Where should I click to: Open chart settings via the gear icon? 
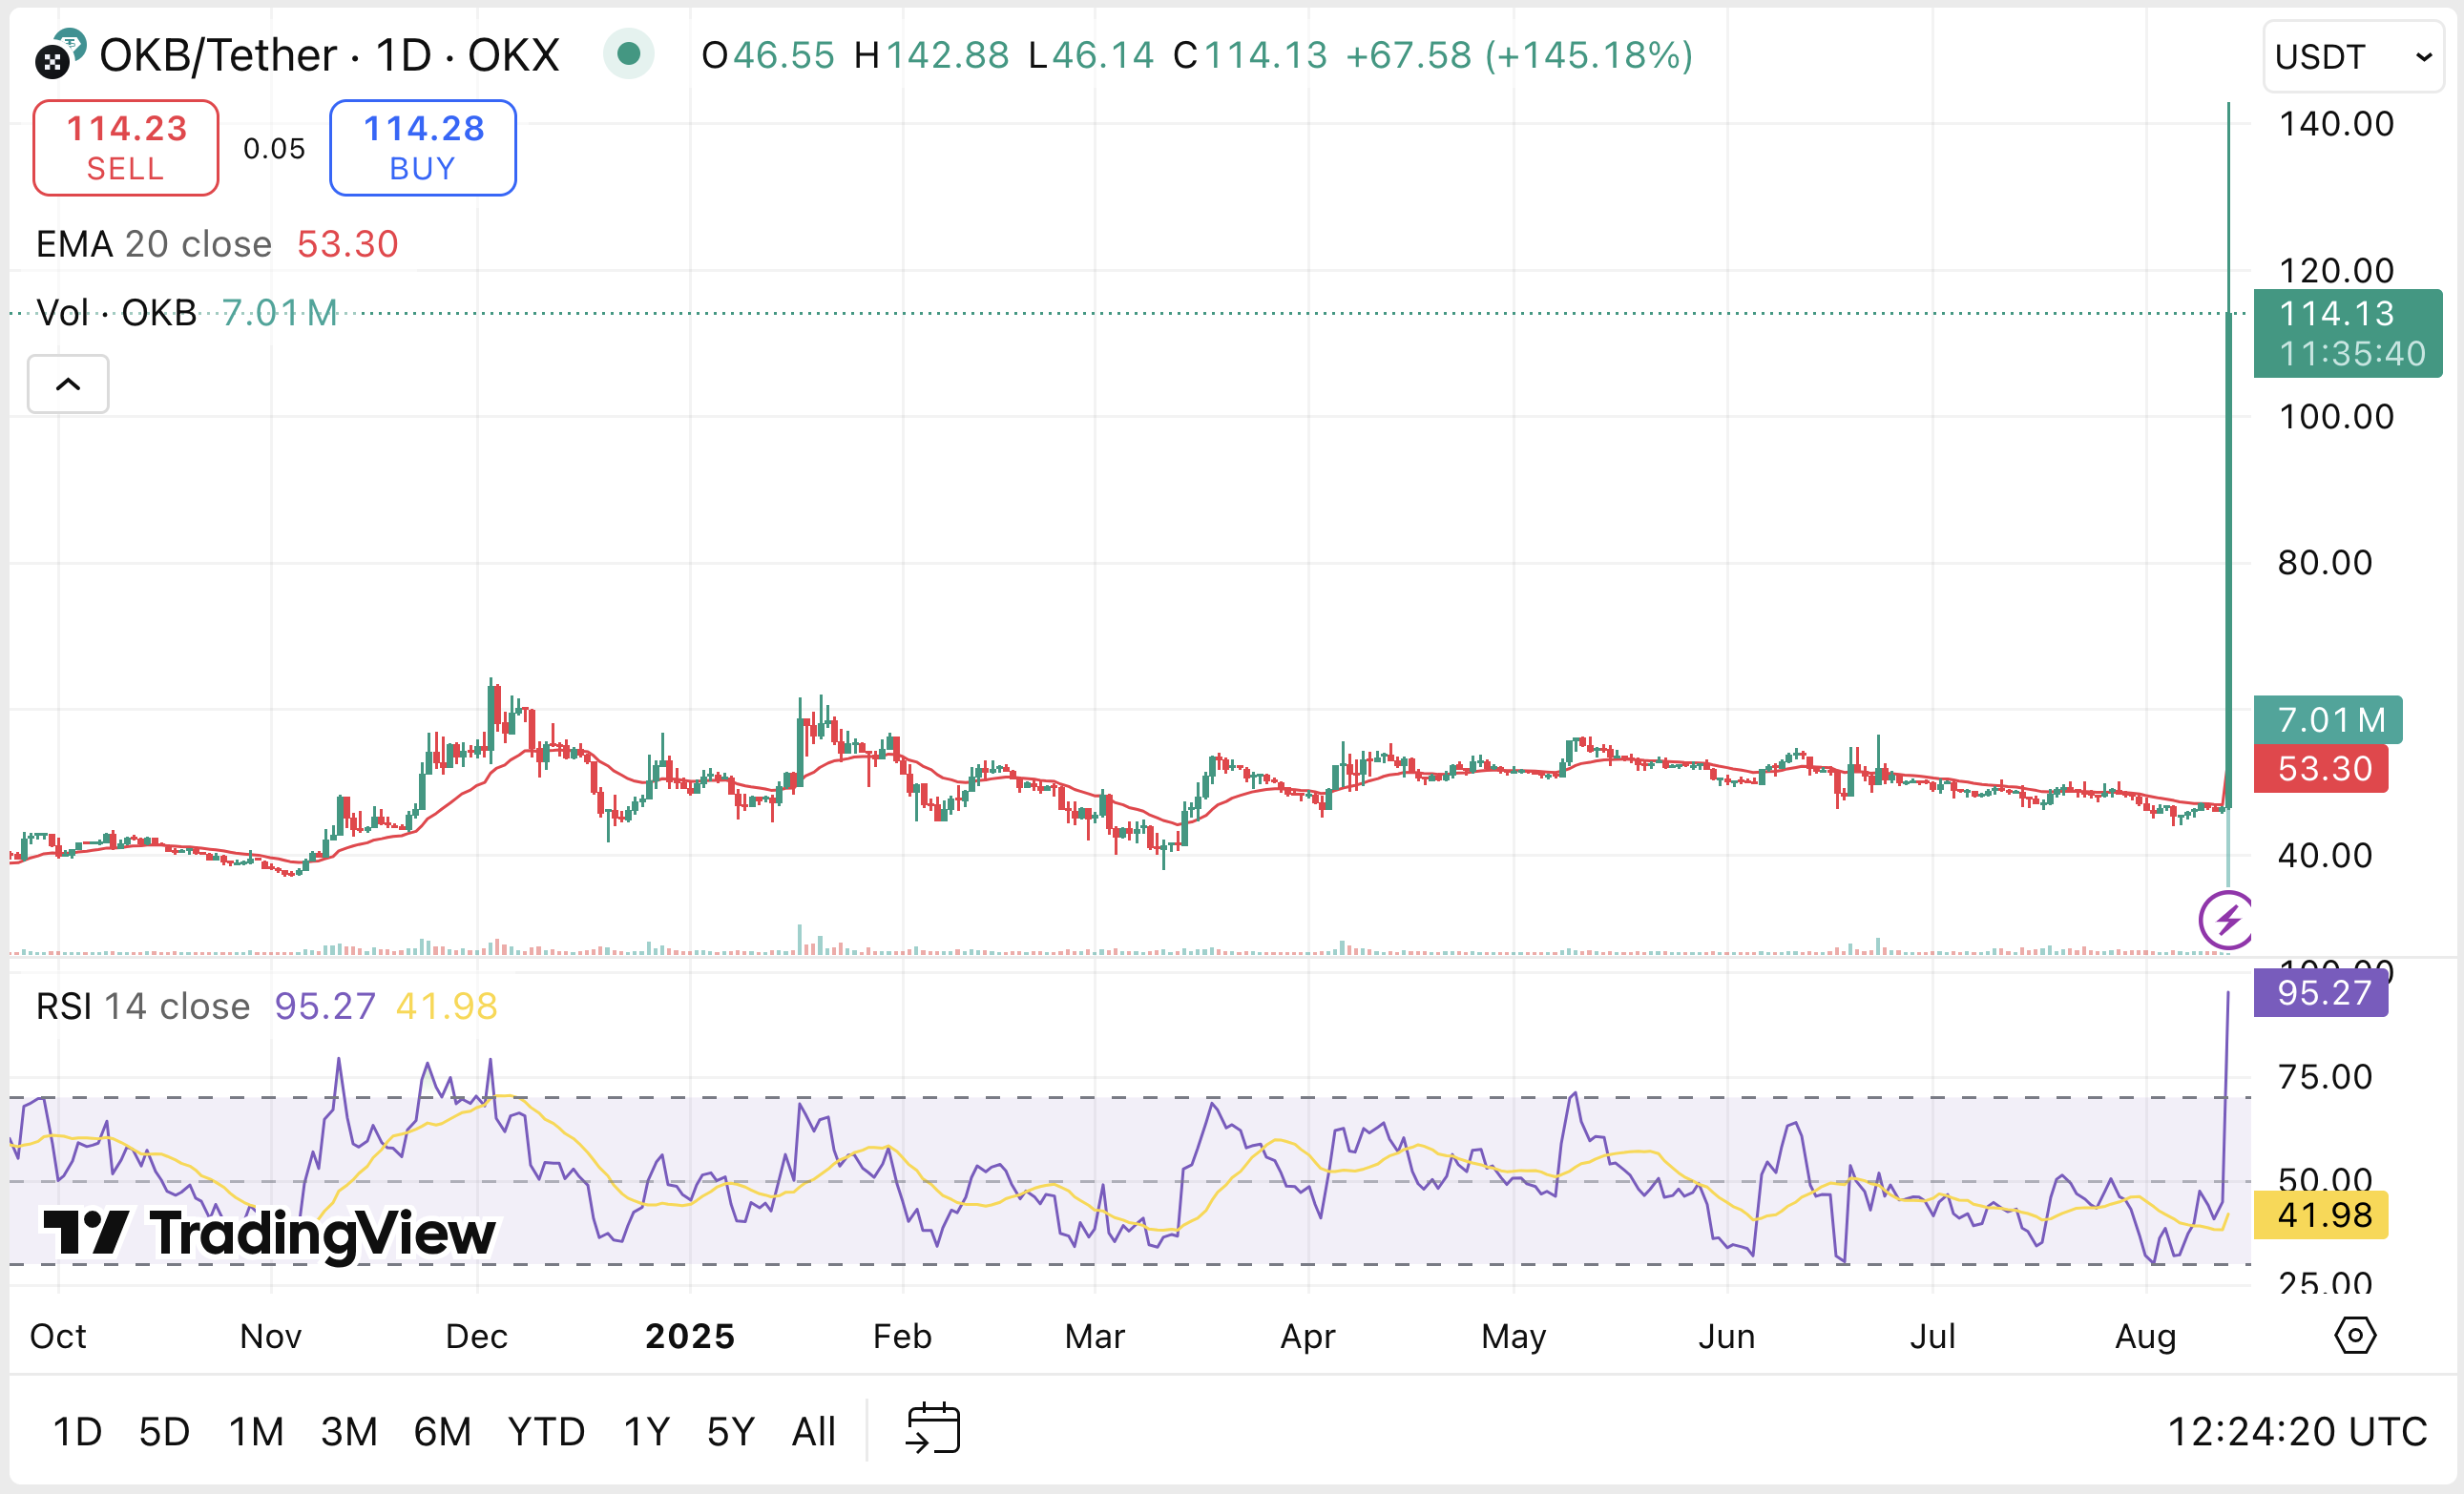(x=2357, y=1335)
